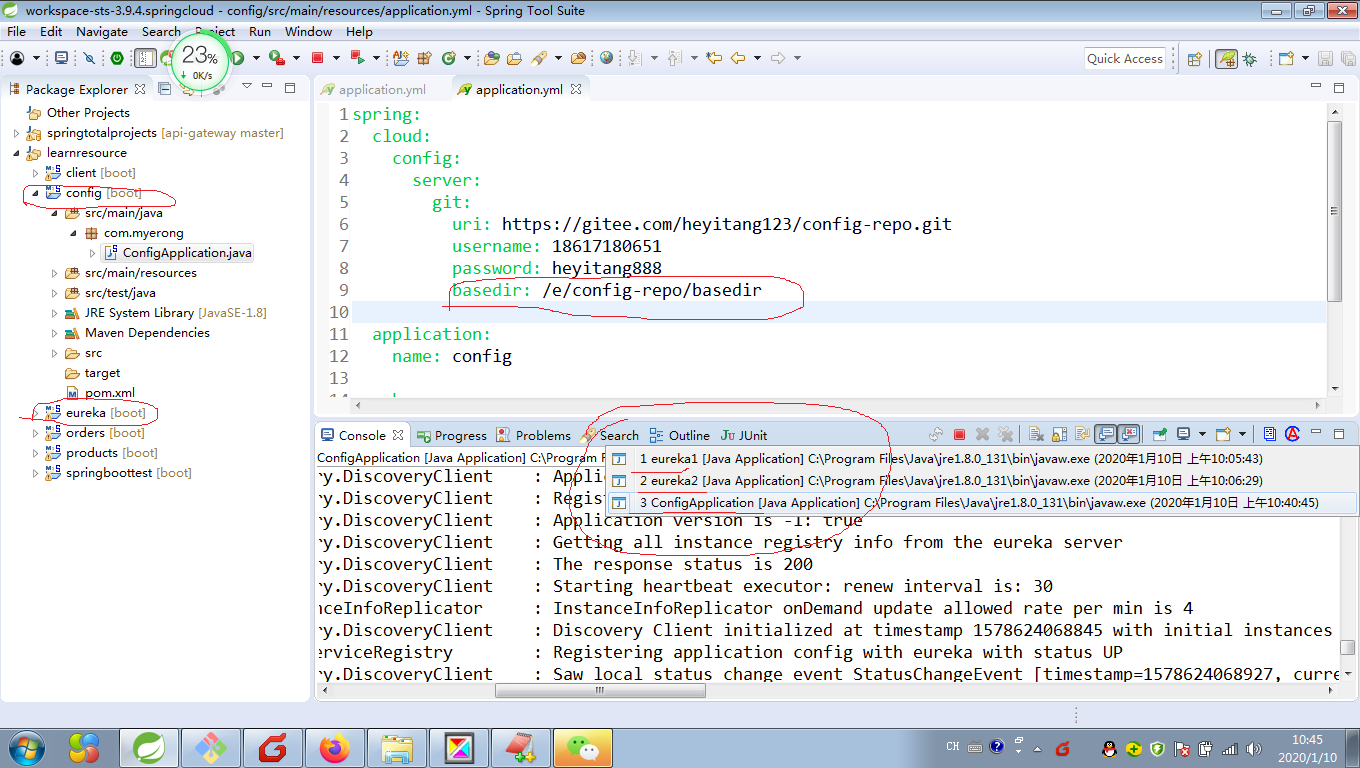The height and width of the screenshot is (768, 1360).
Task: Toggle Word Wrap in the Console
Action: 1082,435
